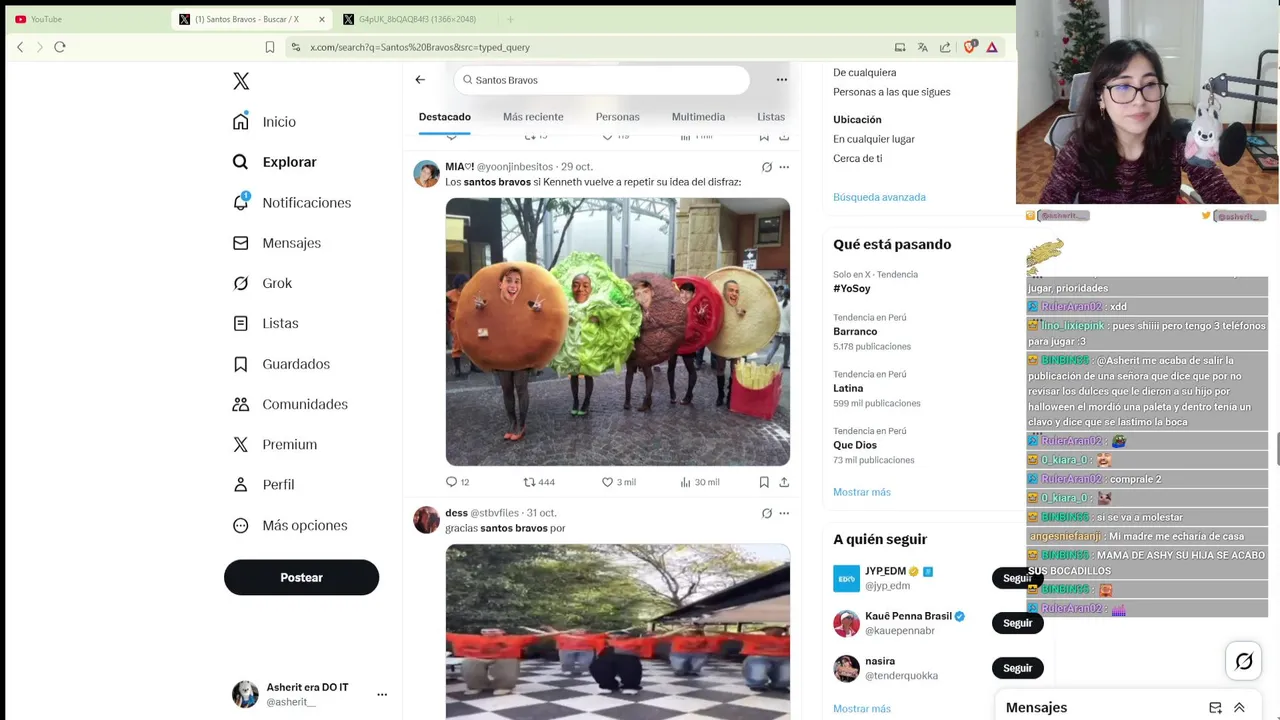
Task: Open Comunidades from sidebar
Action: pyautogui.click(x=290, y=404)
